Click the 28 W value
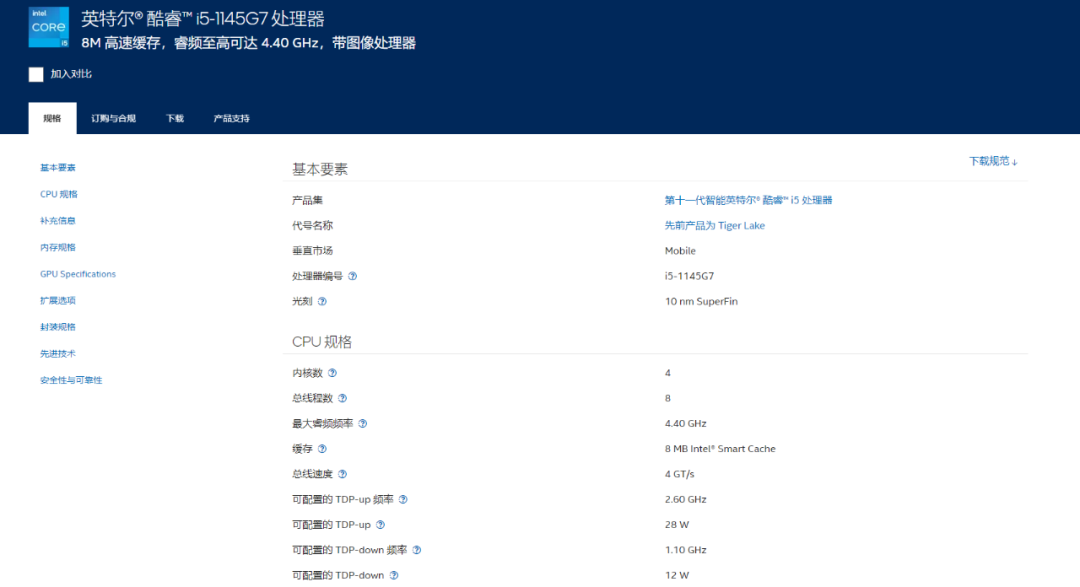The image size is (1080, 587). coord(676,525)
